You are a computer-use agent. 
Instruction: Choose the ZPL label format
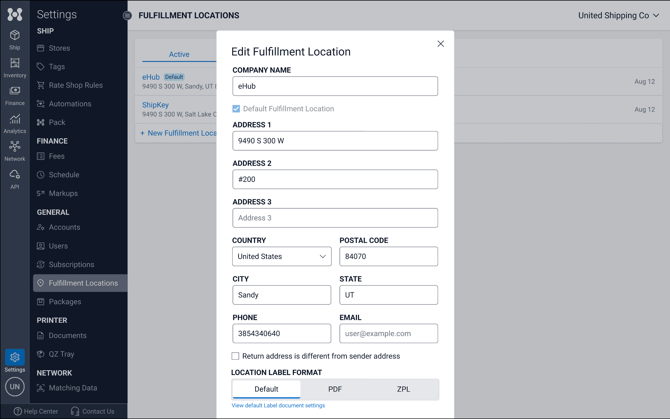pos(403,389)
